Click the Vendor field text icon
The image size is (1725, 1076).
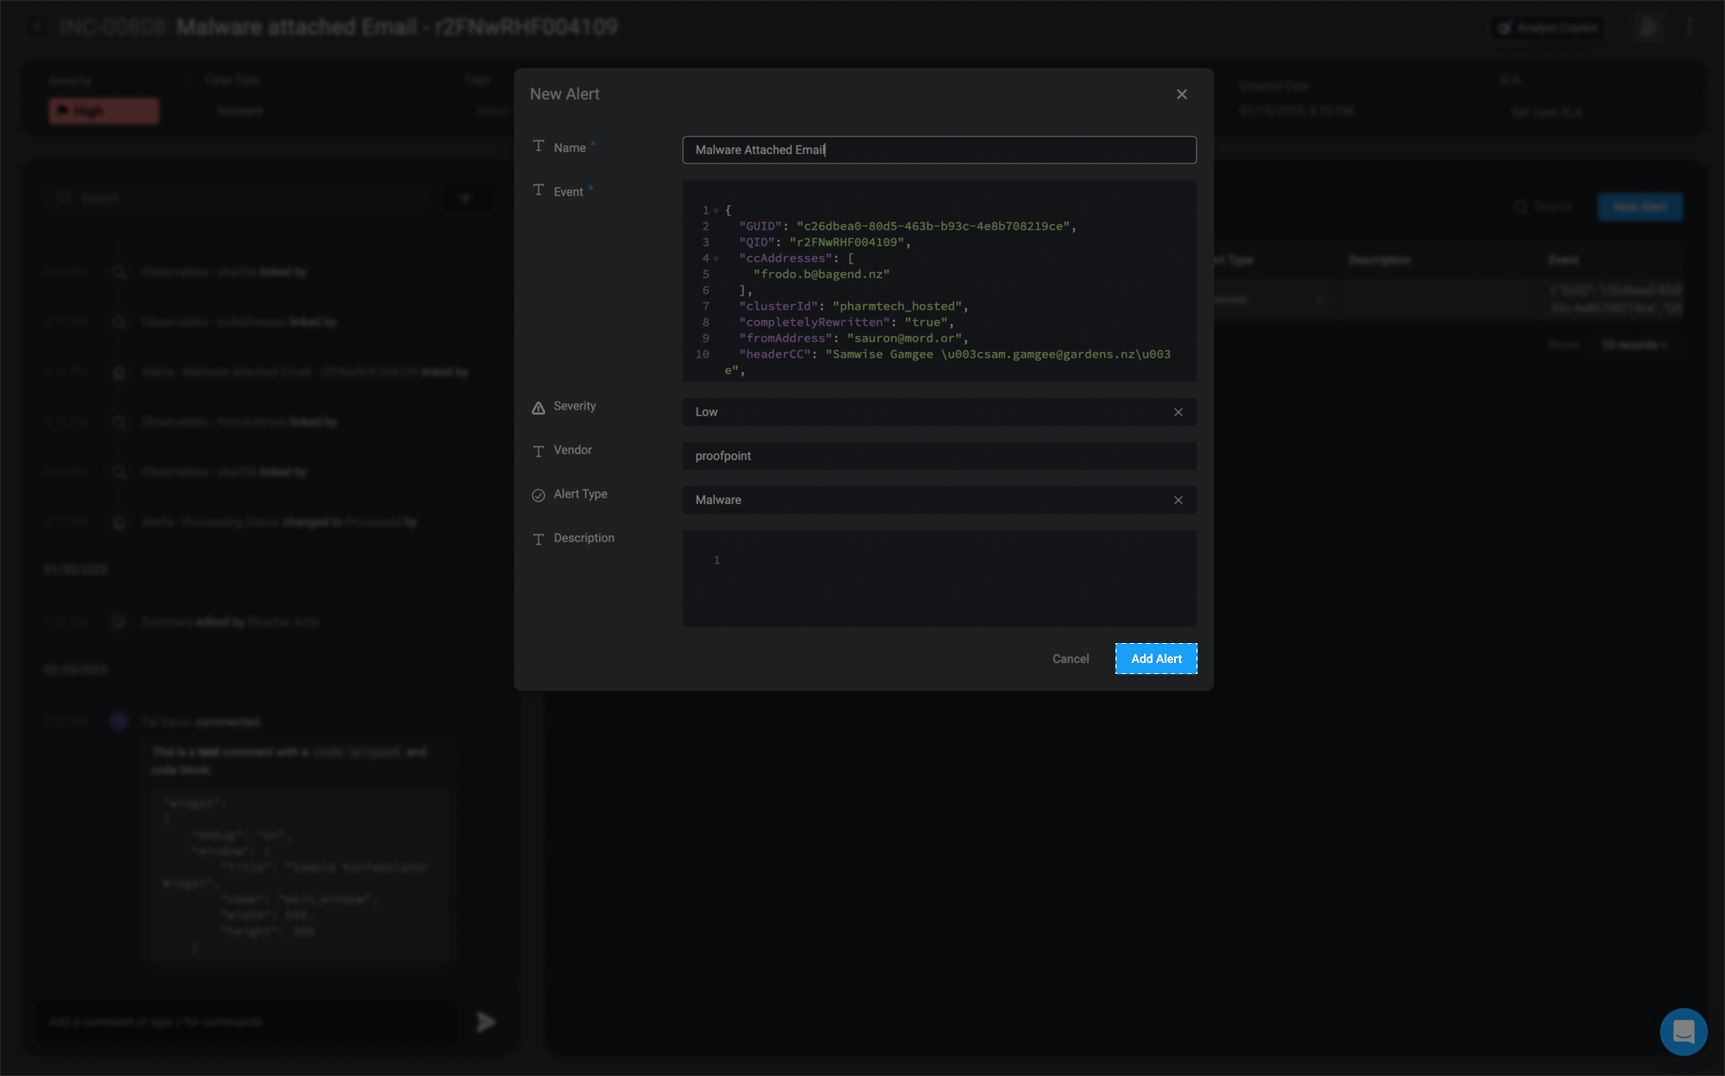click(x=538, y=451)
